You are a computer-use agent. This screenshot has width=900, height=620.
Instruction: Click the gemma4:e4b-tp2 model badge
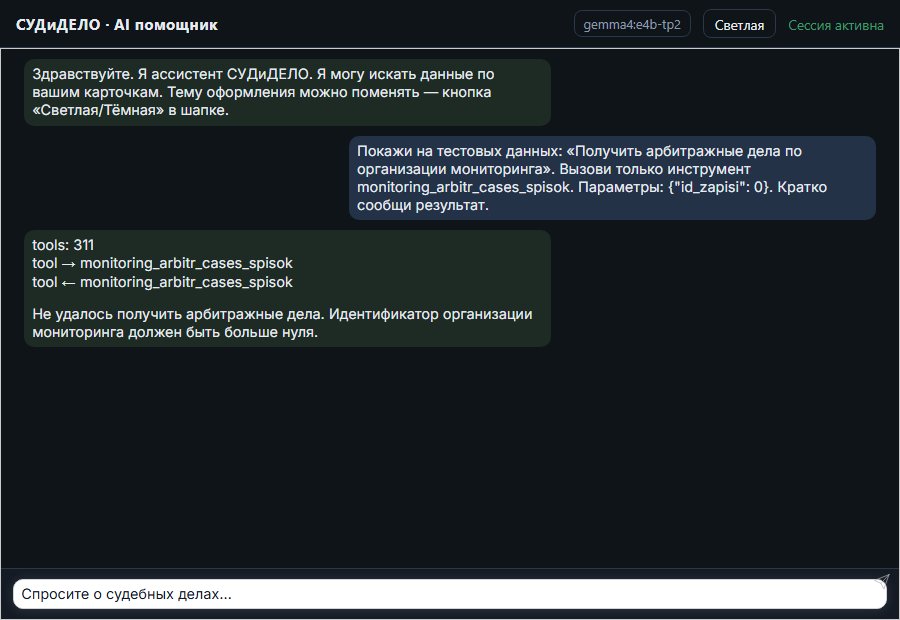pos(632,24)
